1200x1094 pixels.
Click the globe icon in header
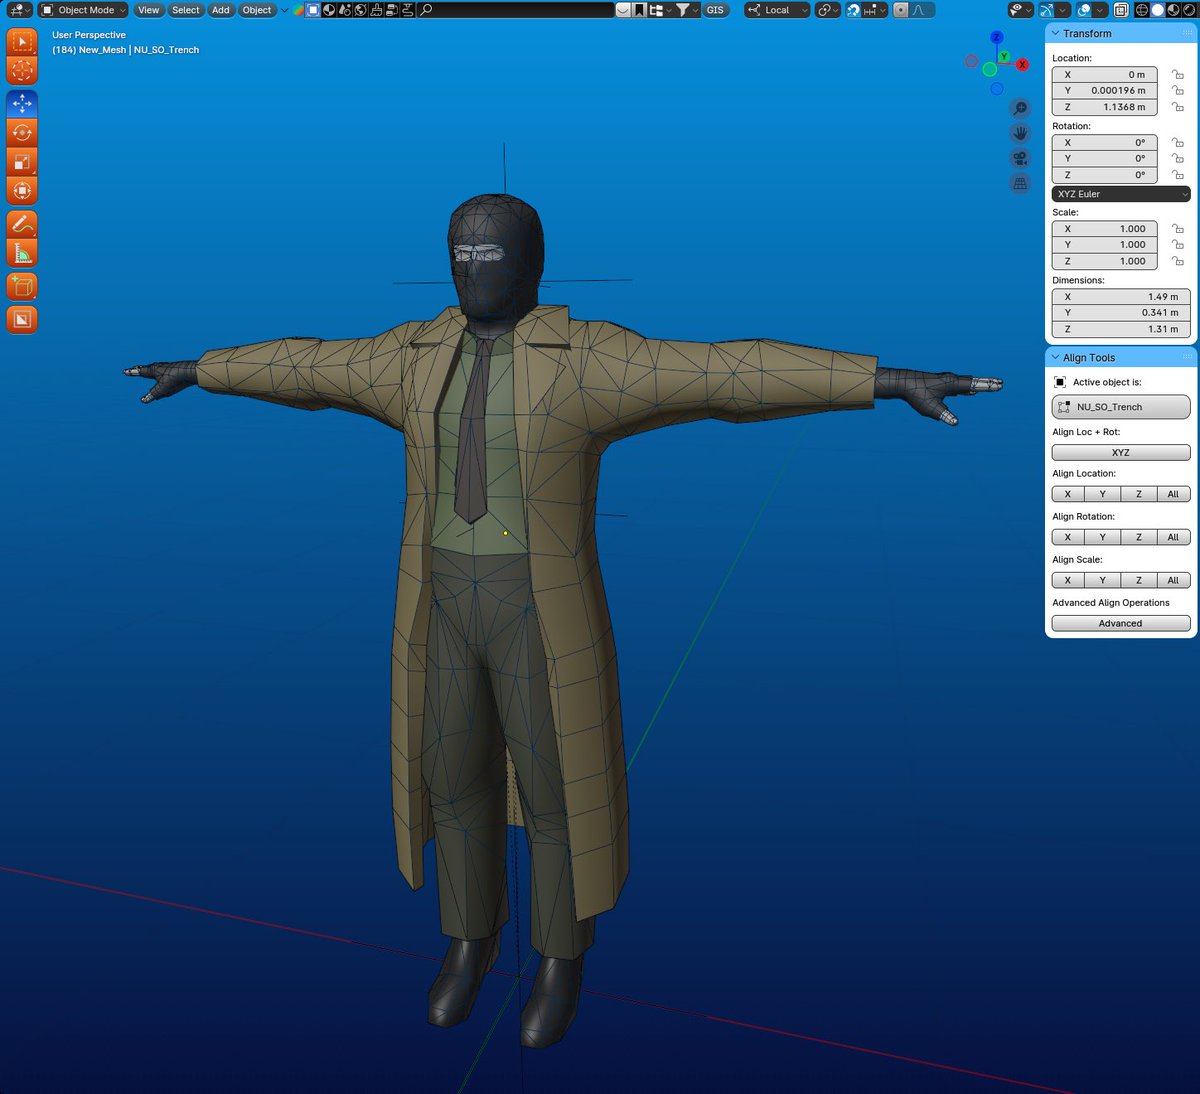click(360, 10)
